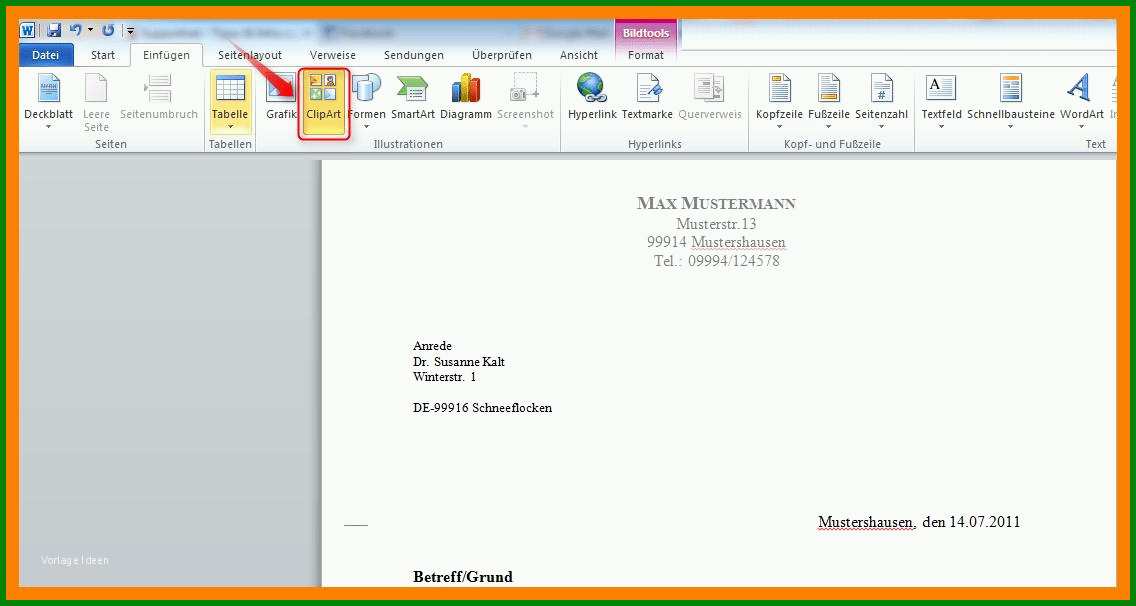This screenshot has height=606, width=1136.
Task: Add a Textmarke bookmark
Action: (x=647, y=97)
